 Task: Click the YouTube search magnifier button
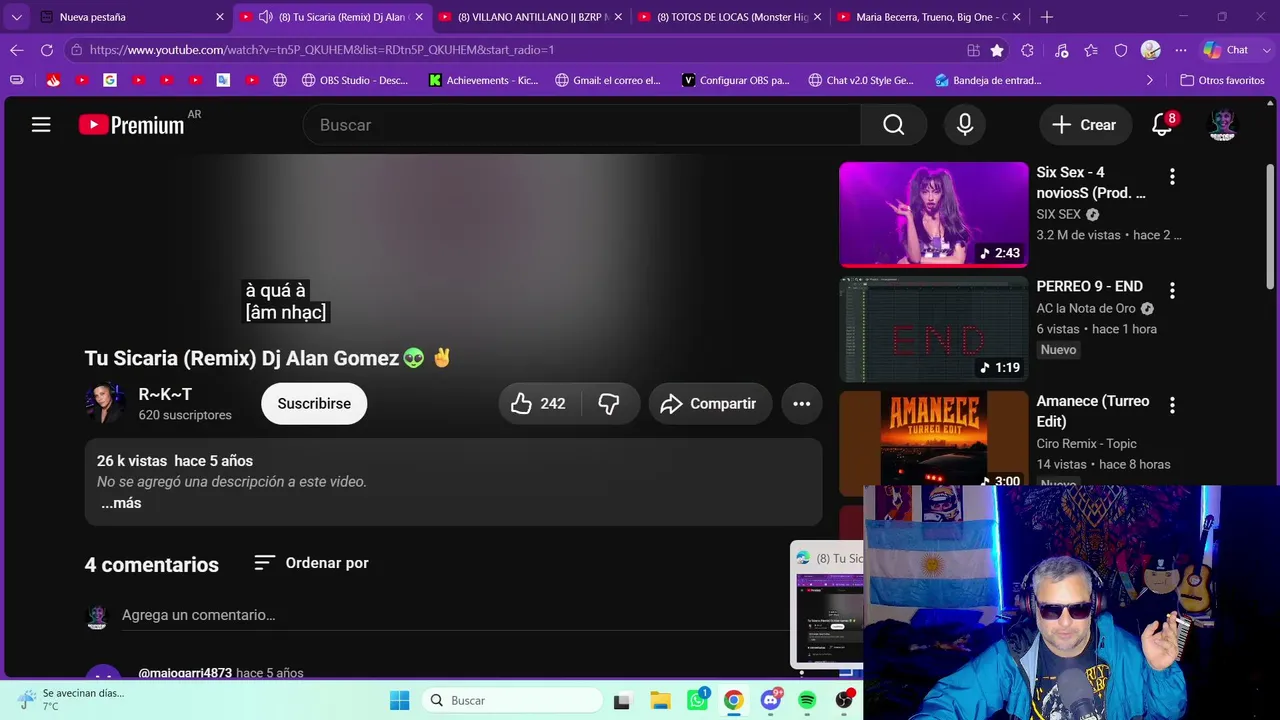click(x=893, y=125)
